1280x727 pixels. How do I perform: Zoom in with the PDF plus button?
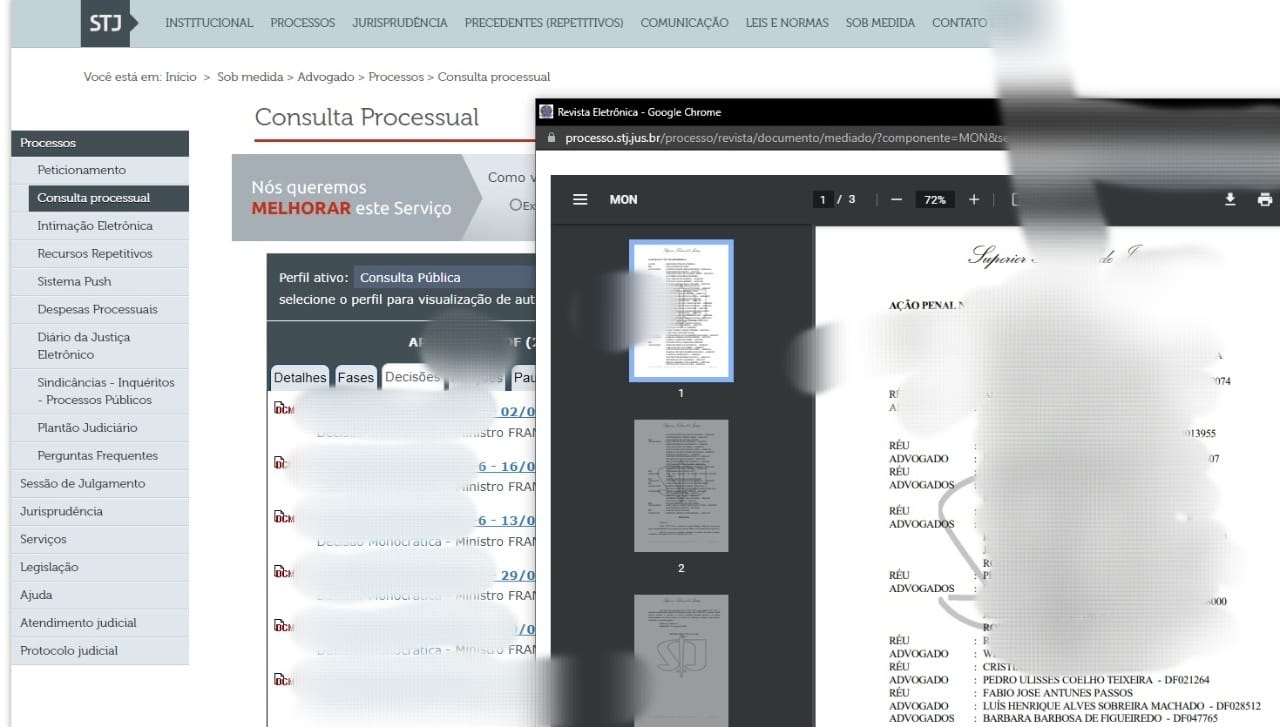974,199
